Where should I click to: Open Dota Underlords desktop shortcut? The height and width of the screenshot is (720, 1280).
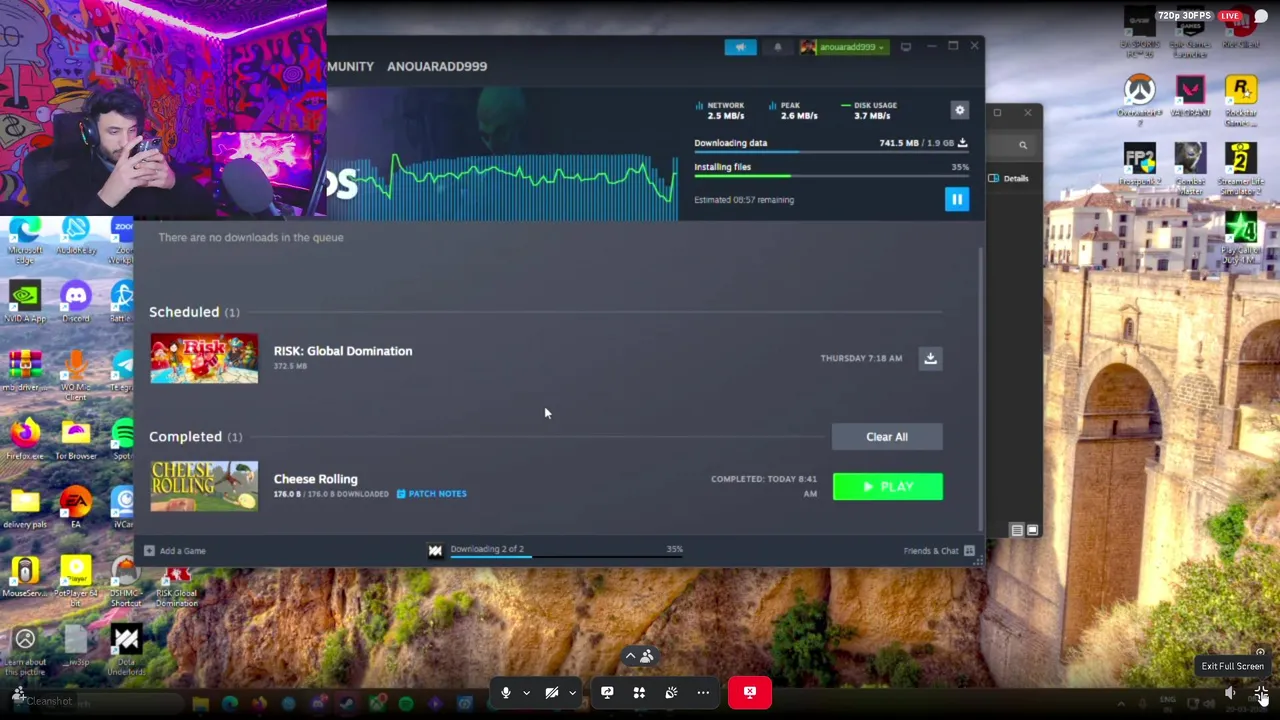[x=126, y=647]
